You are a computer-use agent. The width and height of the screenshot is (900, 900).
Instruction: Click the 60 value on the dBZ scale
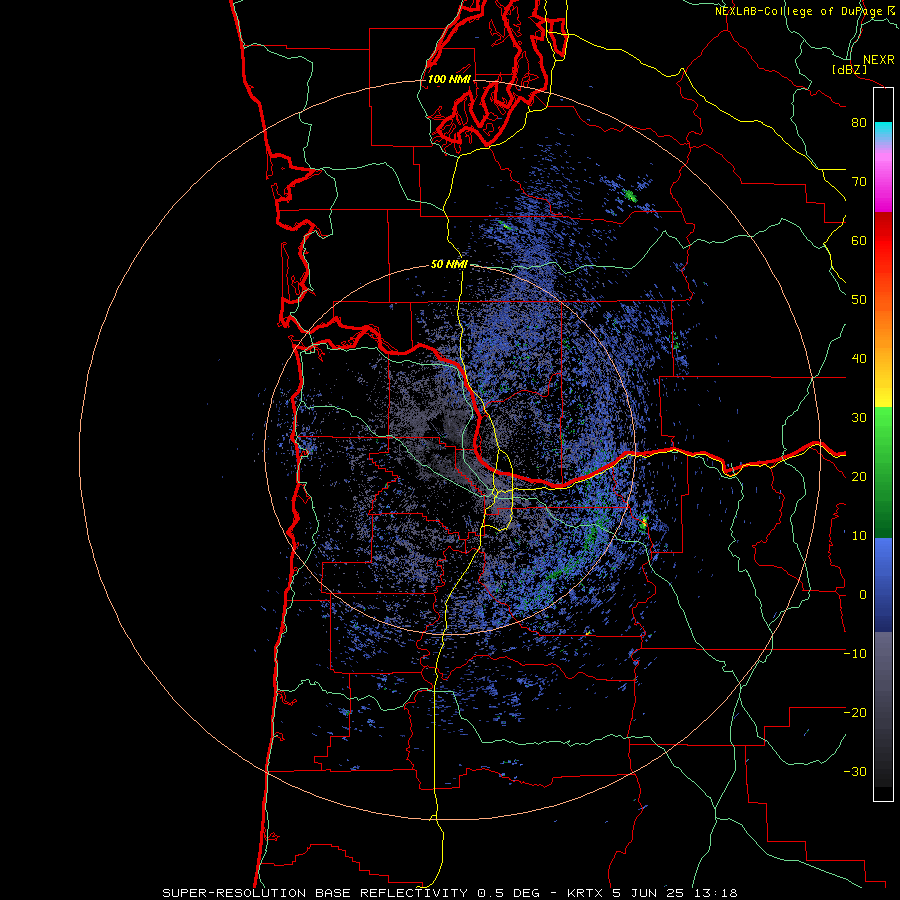pyautogui.click(x=859, y=240)
